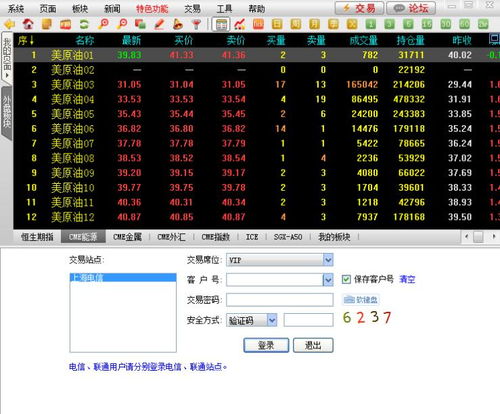This screenshot has height=414, width=500.
Task: Click the orange tick chart icon
Action: 258,24
